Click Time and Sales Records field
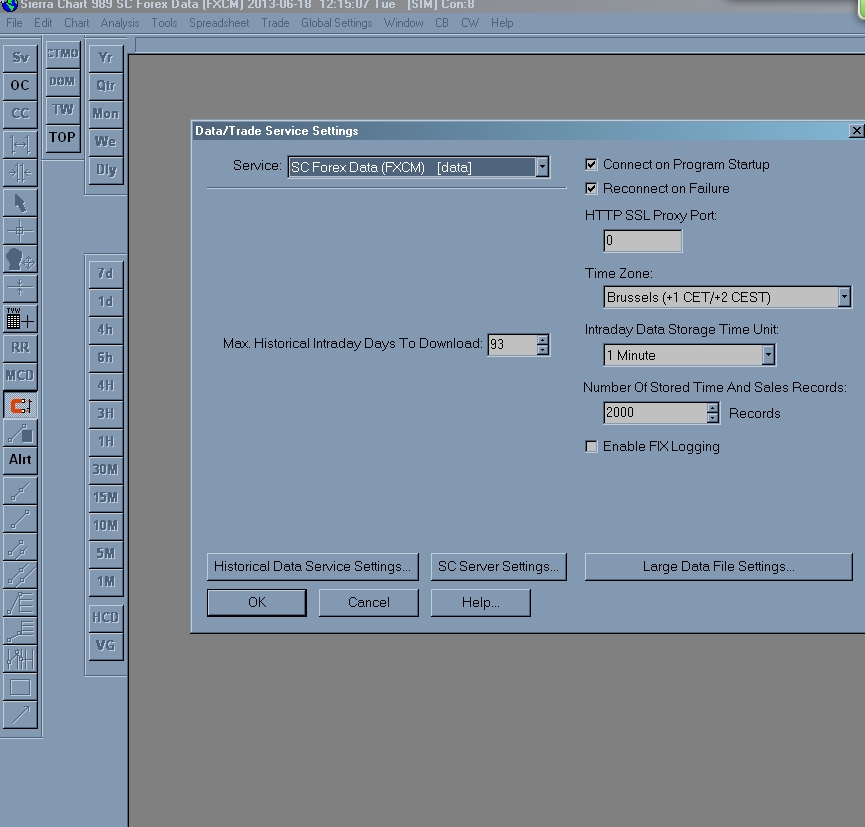Image resolution: width=865 pixels, height=827 pixels. pos(655,413)
